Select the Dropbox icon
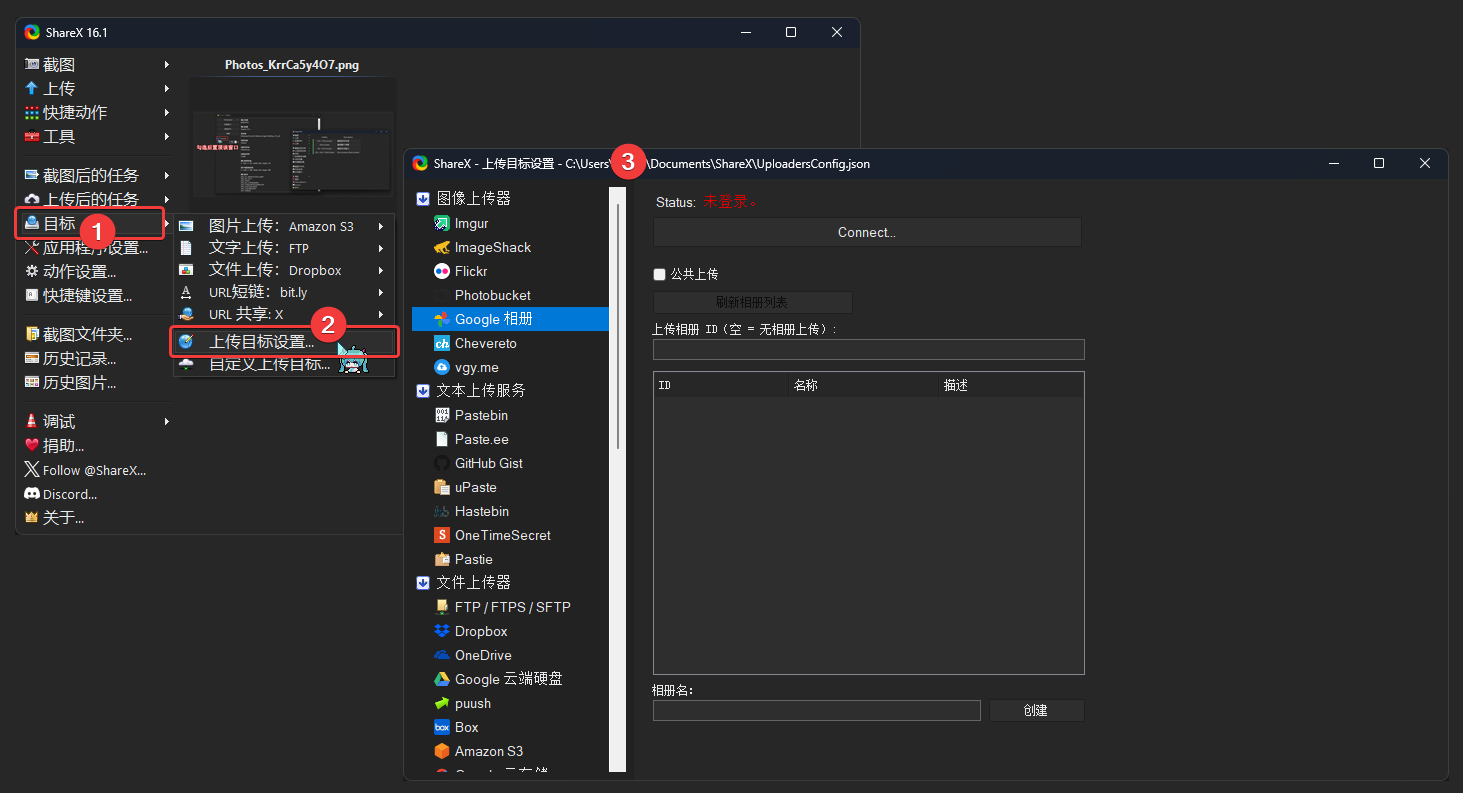This screenshot has width=1463, height=793. coord(442,631)
